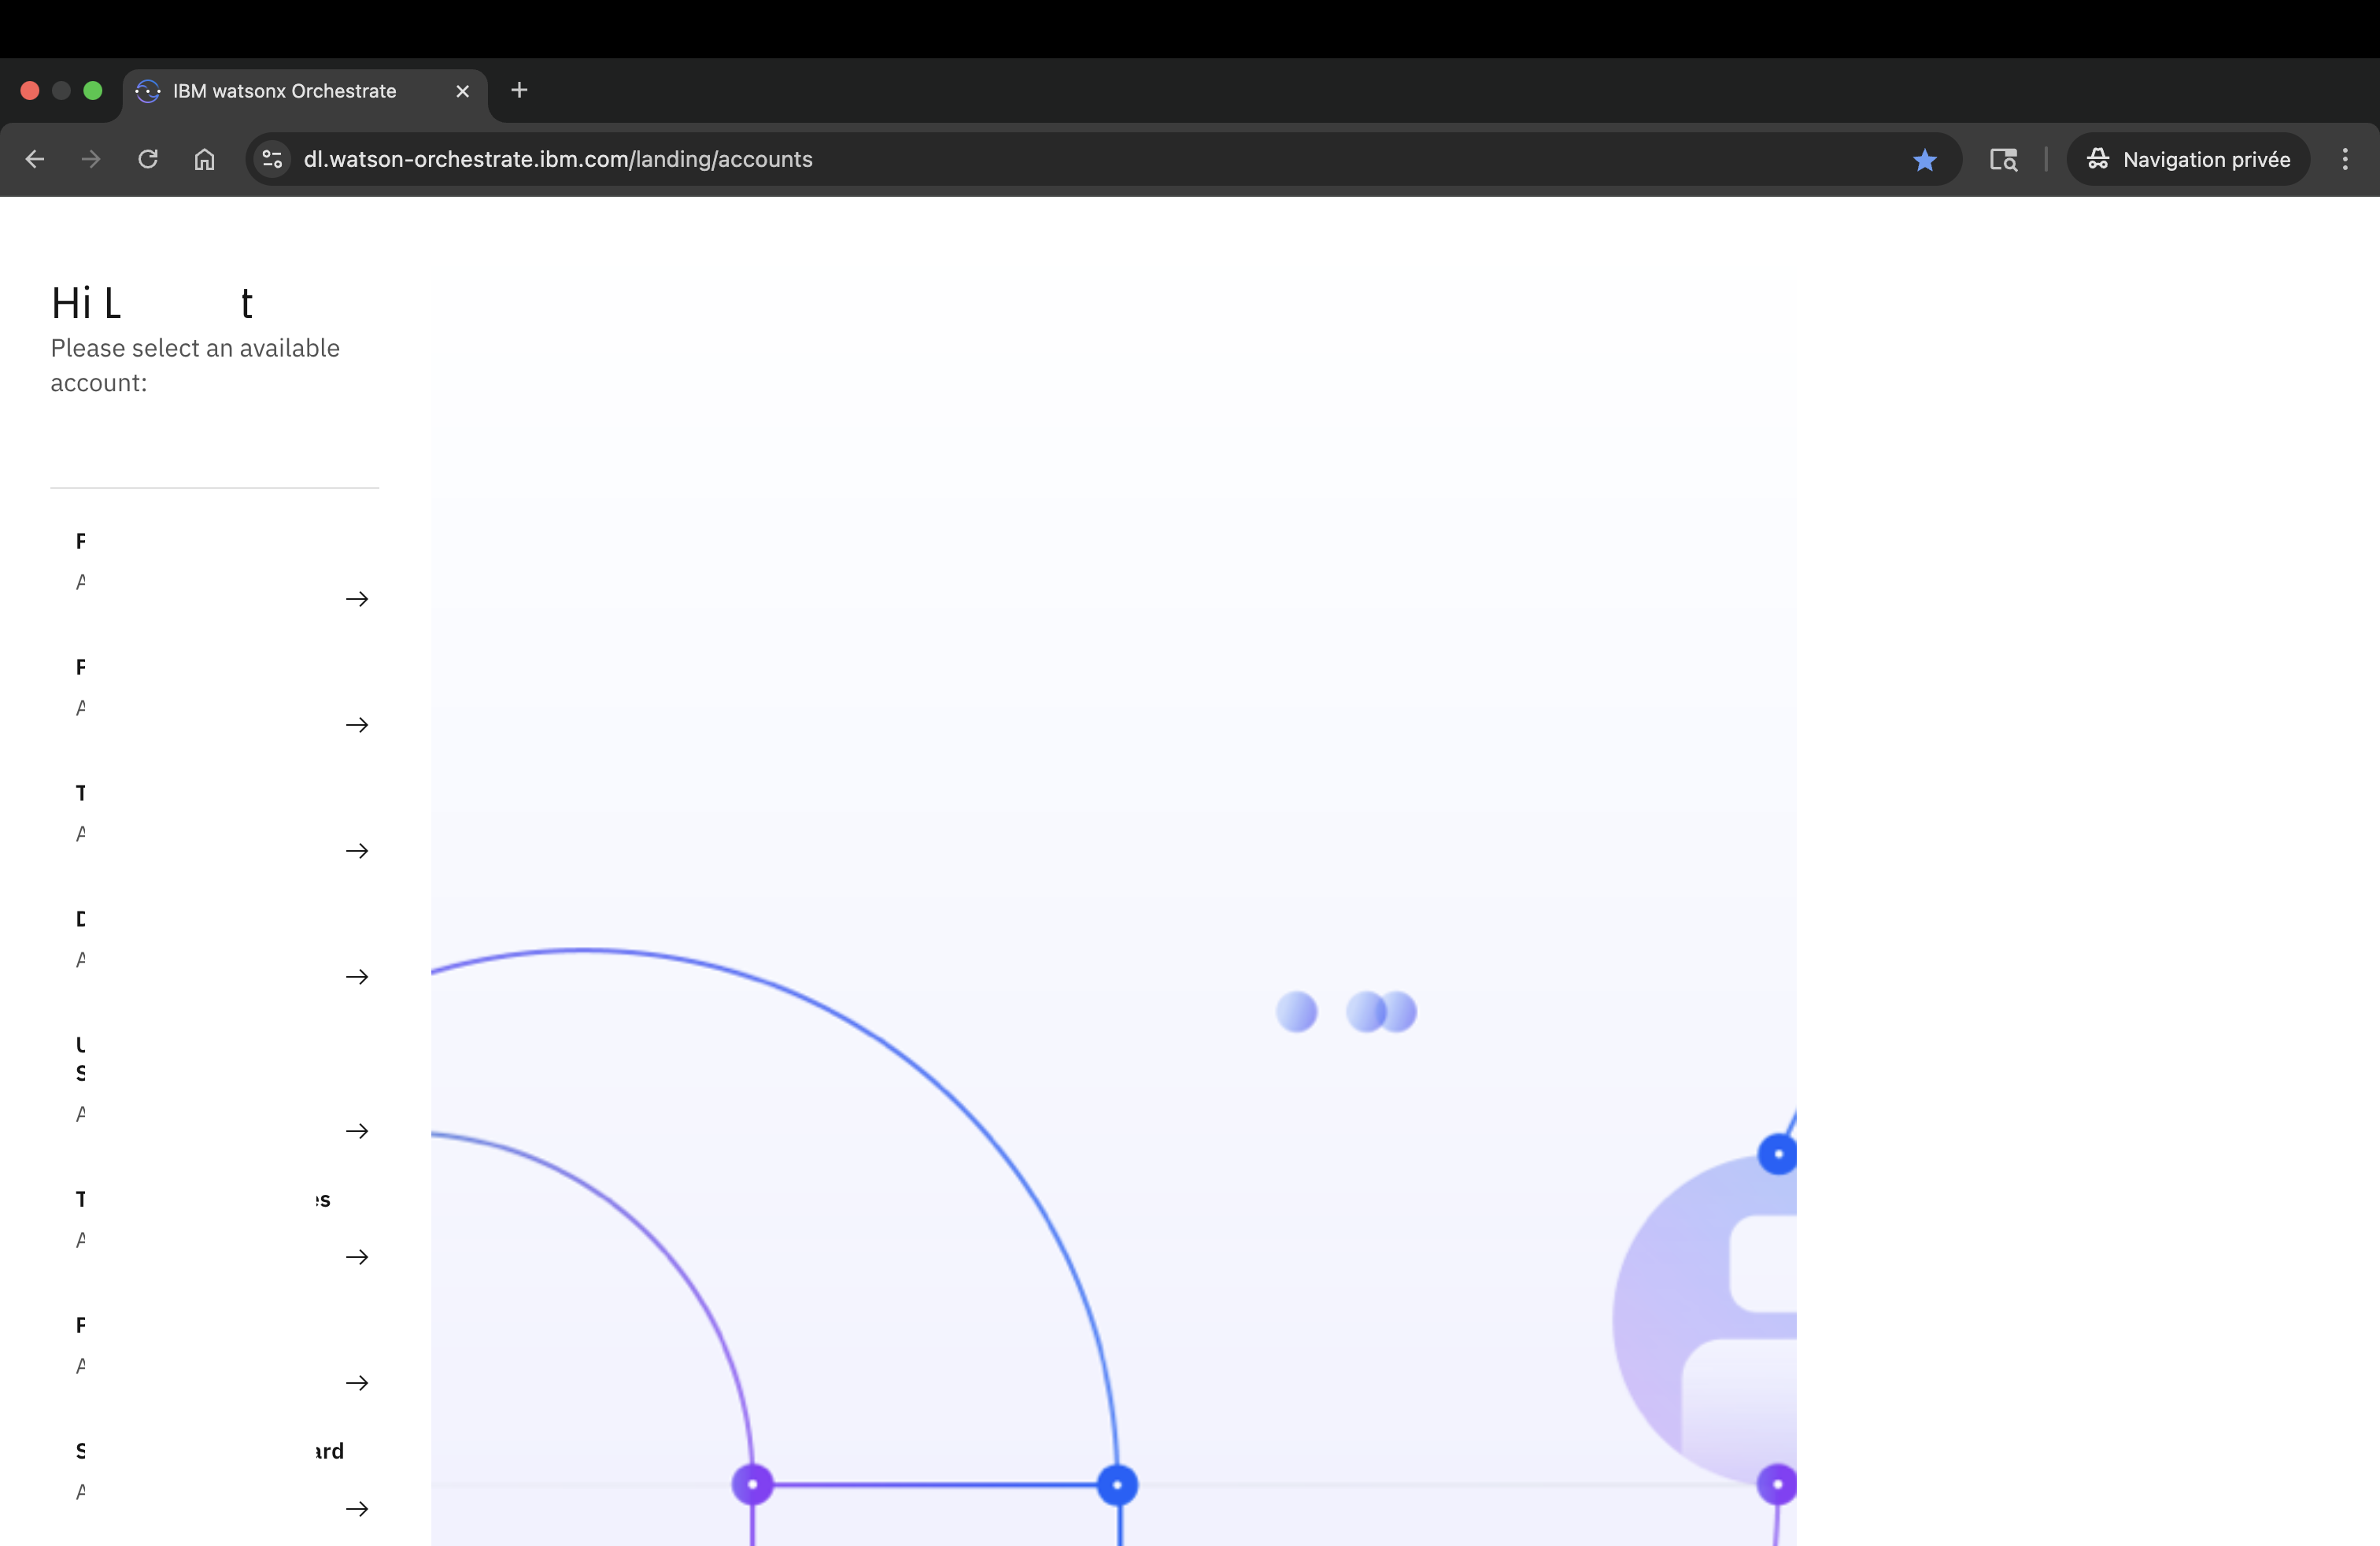The width and height of the screenshot is (2380, 1546).
Task: Select arrow for account ending in 'ard'
Action: [357, 1509]
